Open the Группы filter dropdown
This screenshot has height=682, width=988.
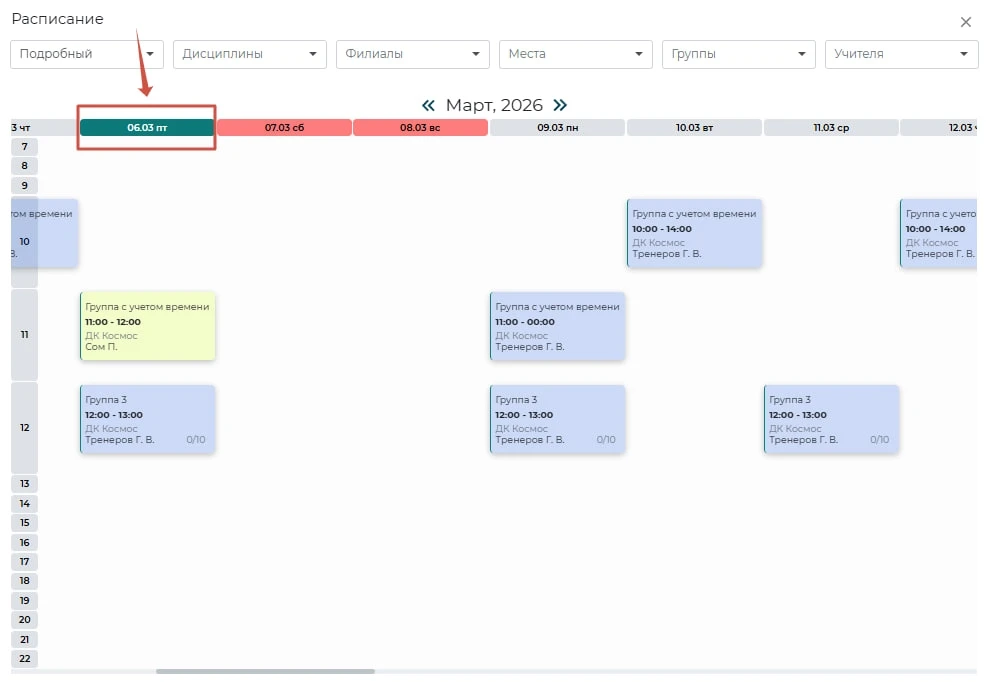click(738, 54)
